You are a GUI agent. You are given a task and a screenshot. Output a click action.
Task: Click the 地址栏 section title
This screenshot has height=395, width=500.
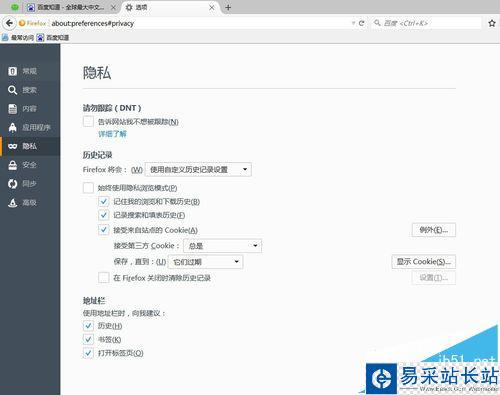click(x=94, y=301)
